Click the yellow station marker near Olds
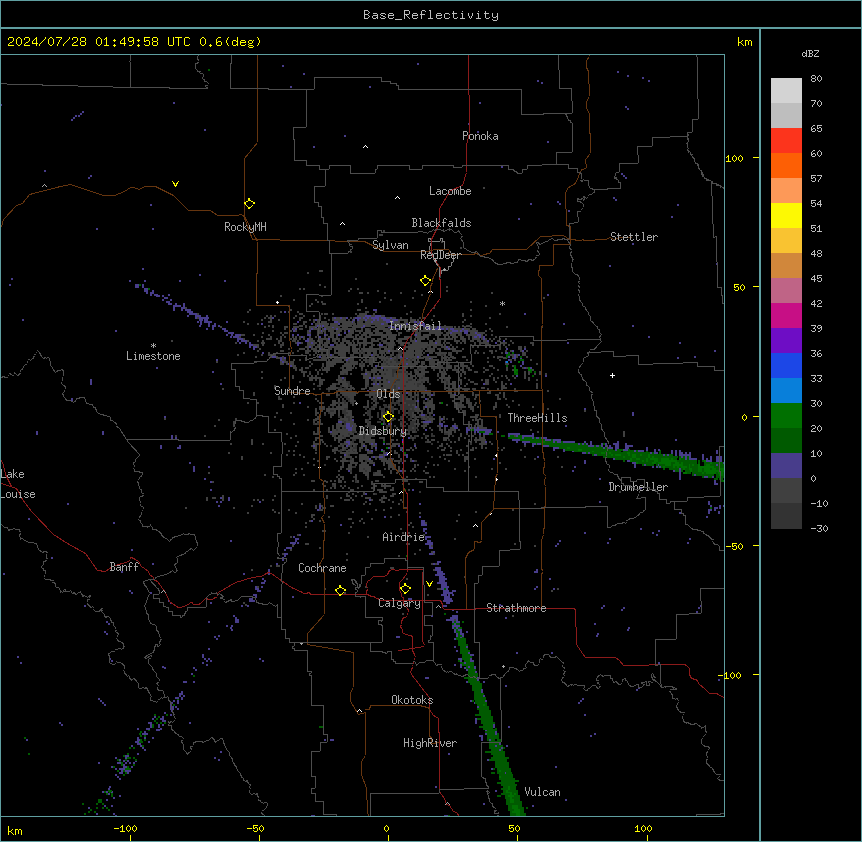The height and width of the screenshot is (842, 862). pyautogui.click(x=388, y=417)
